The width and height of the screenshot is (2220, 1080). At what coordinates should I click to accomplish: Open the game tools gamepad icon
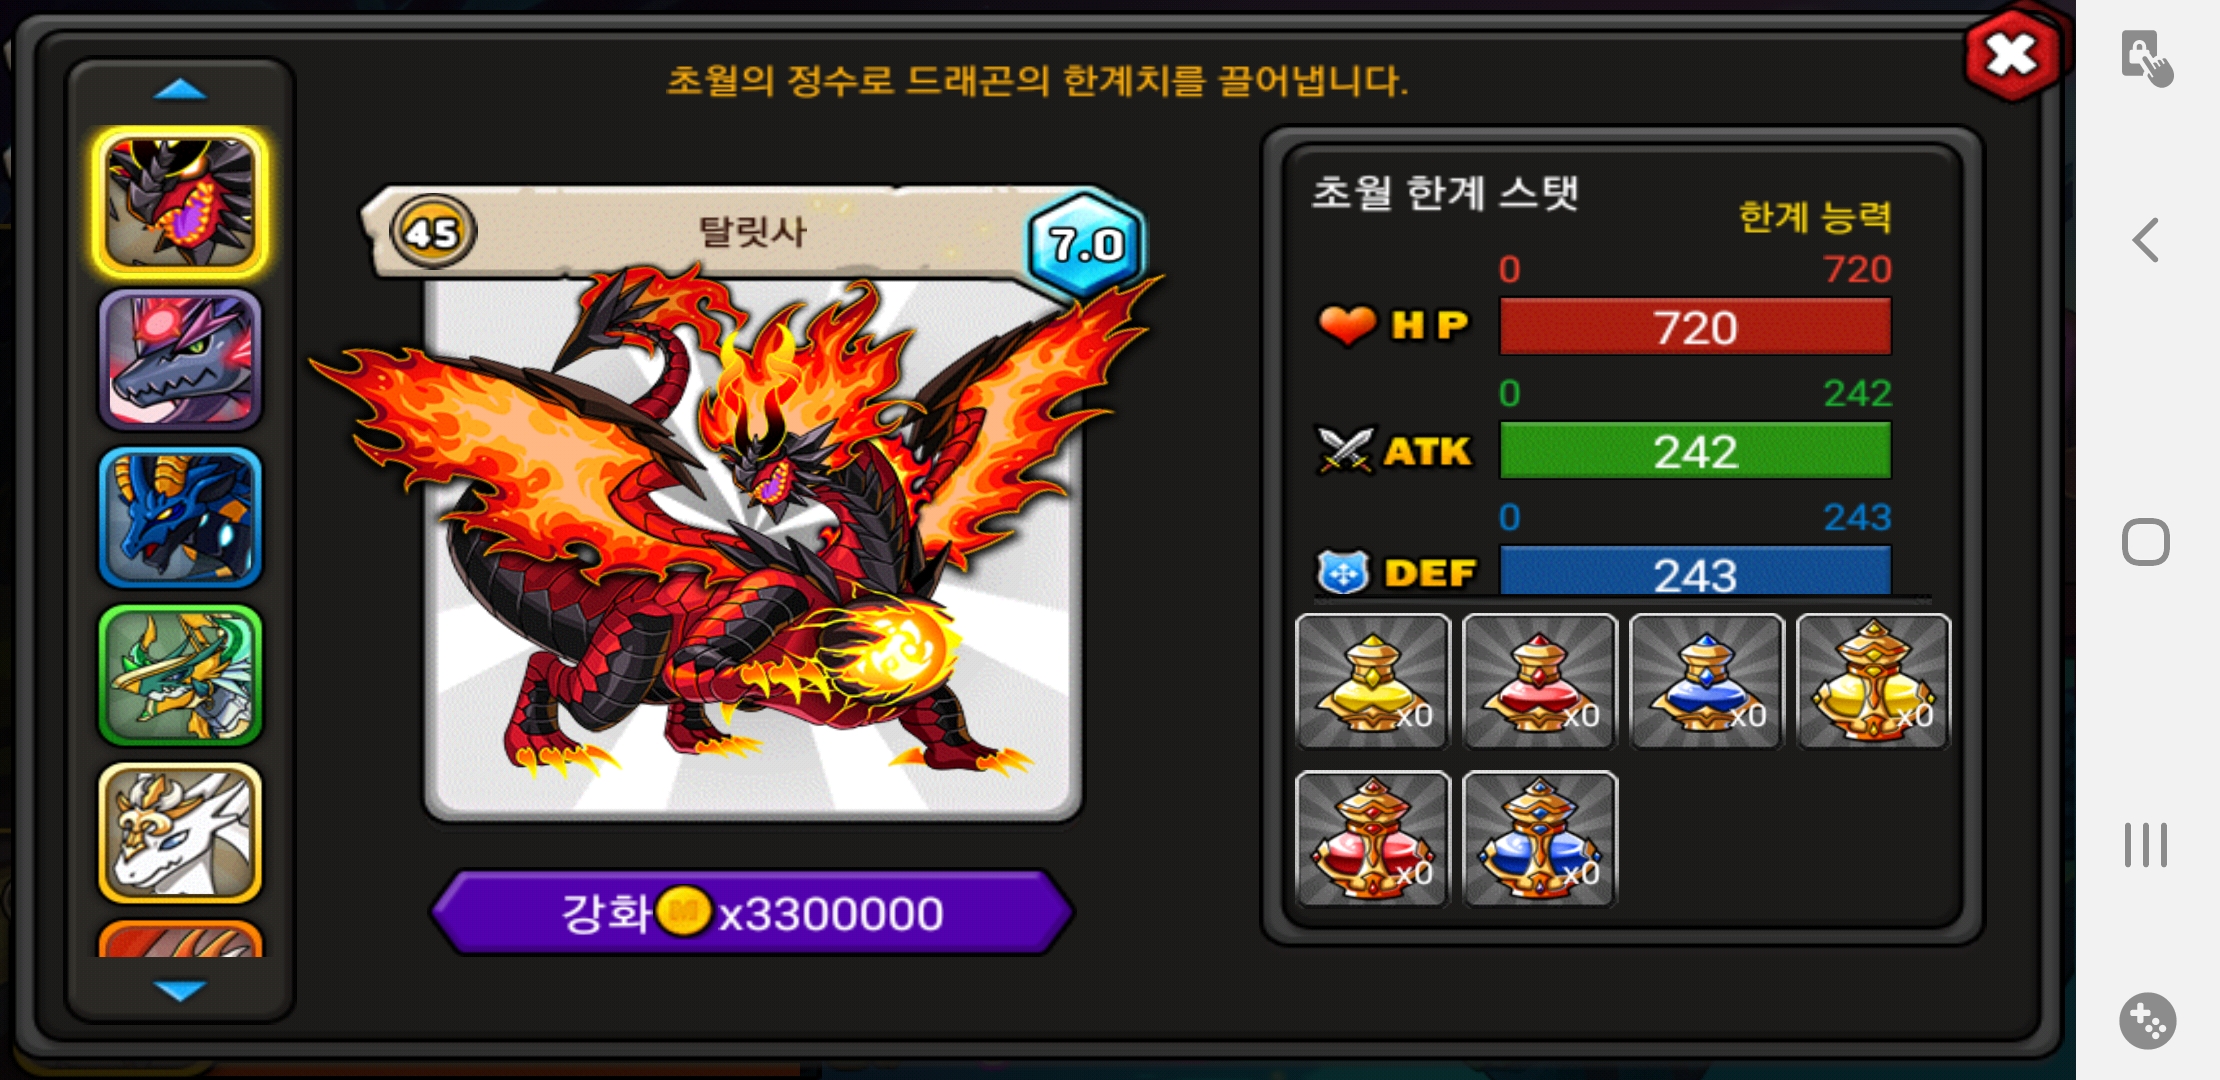click(x=2147, y=1021)
